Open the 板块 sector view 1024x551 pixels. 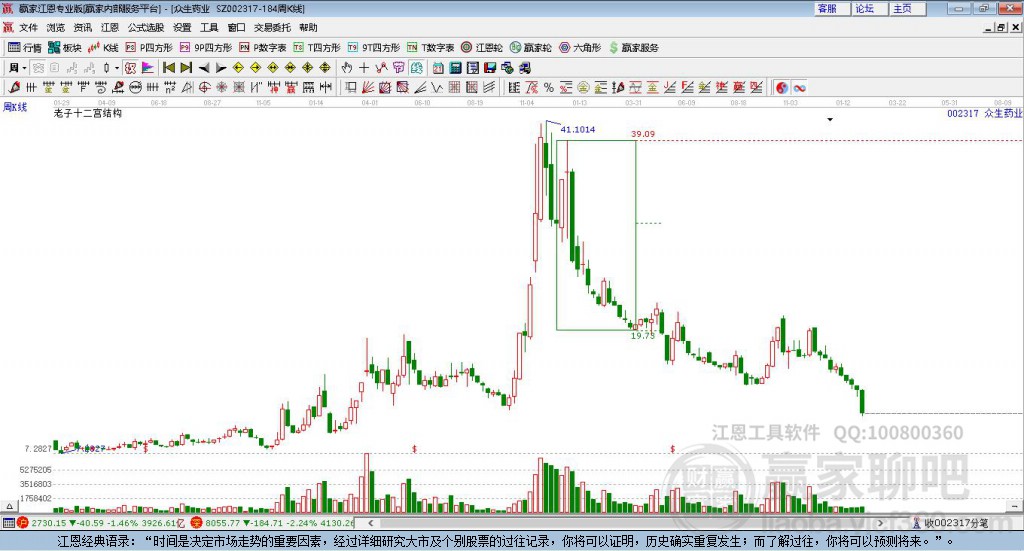point(64,48)
